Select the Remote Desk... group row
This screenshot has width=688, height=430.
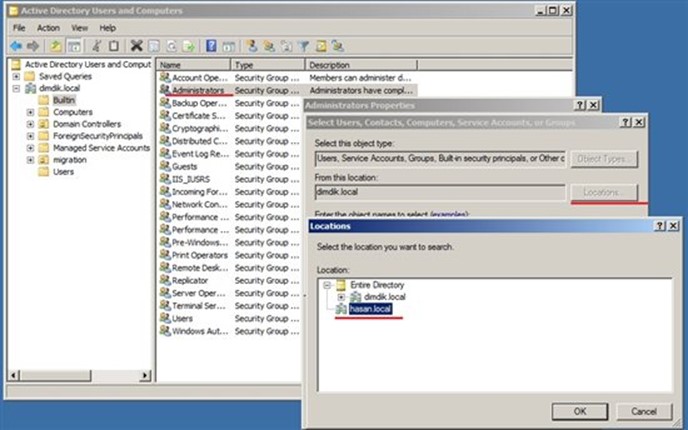click(230, 268)
